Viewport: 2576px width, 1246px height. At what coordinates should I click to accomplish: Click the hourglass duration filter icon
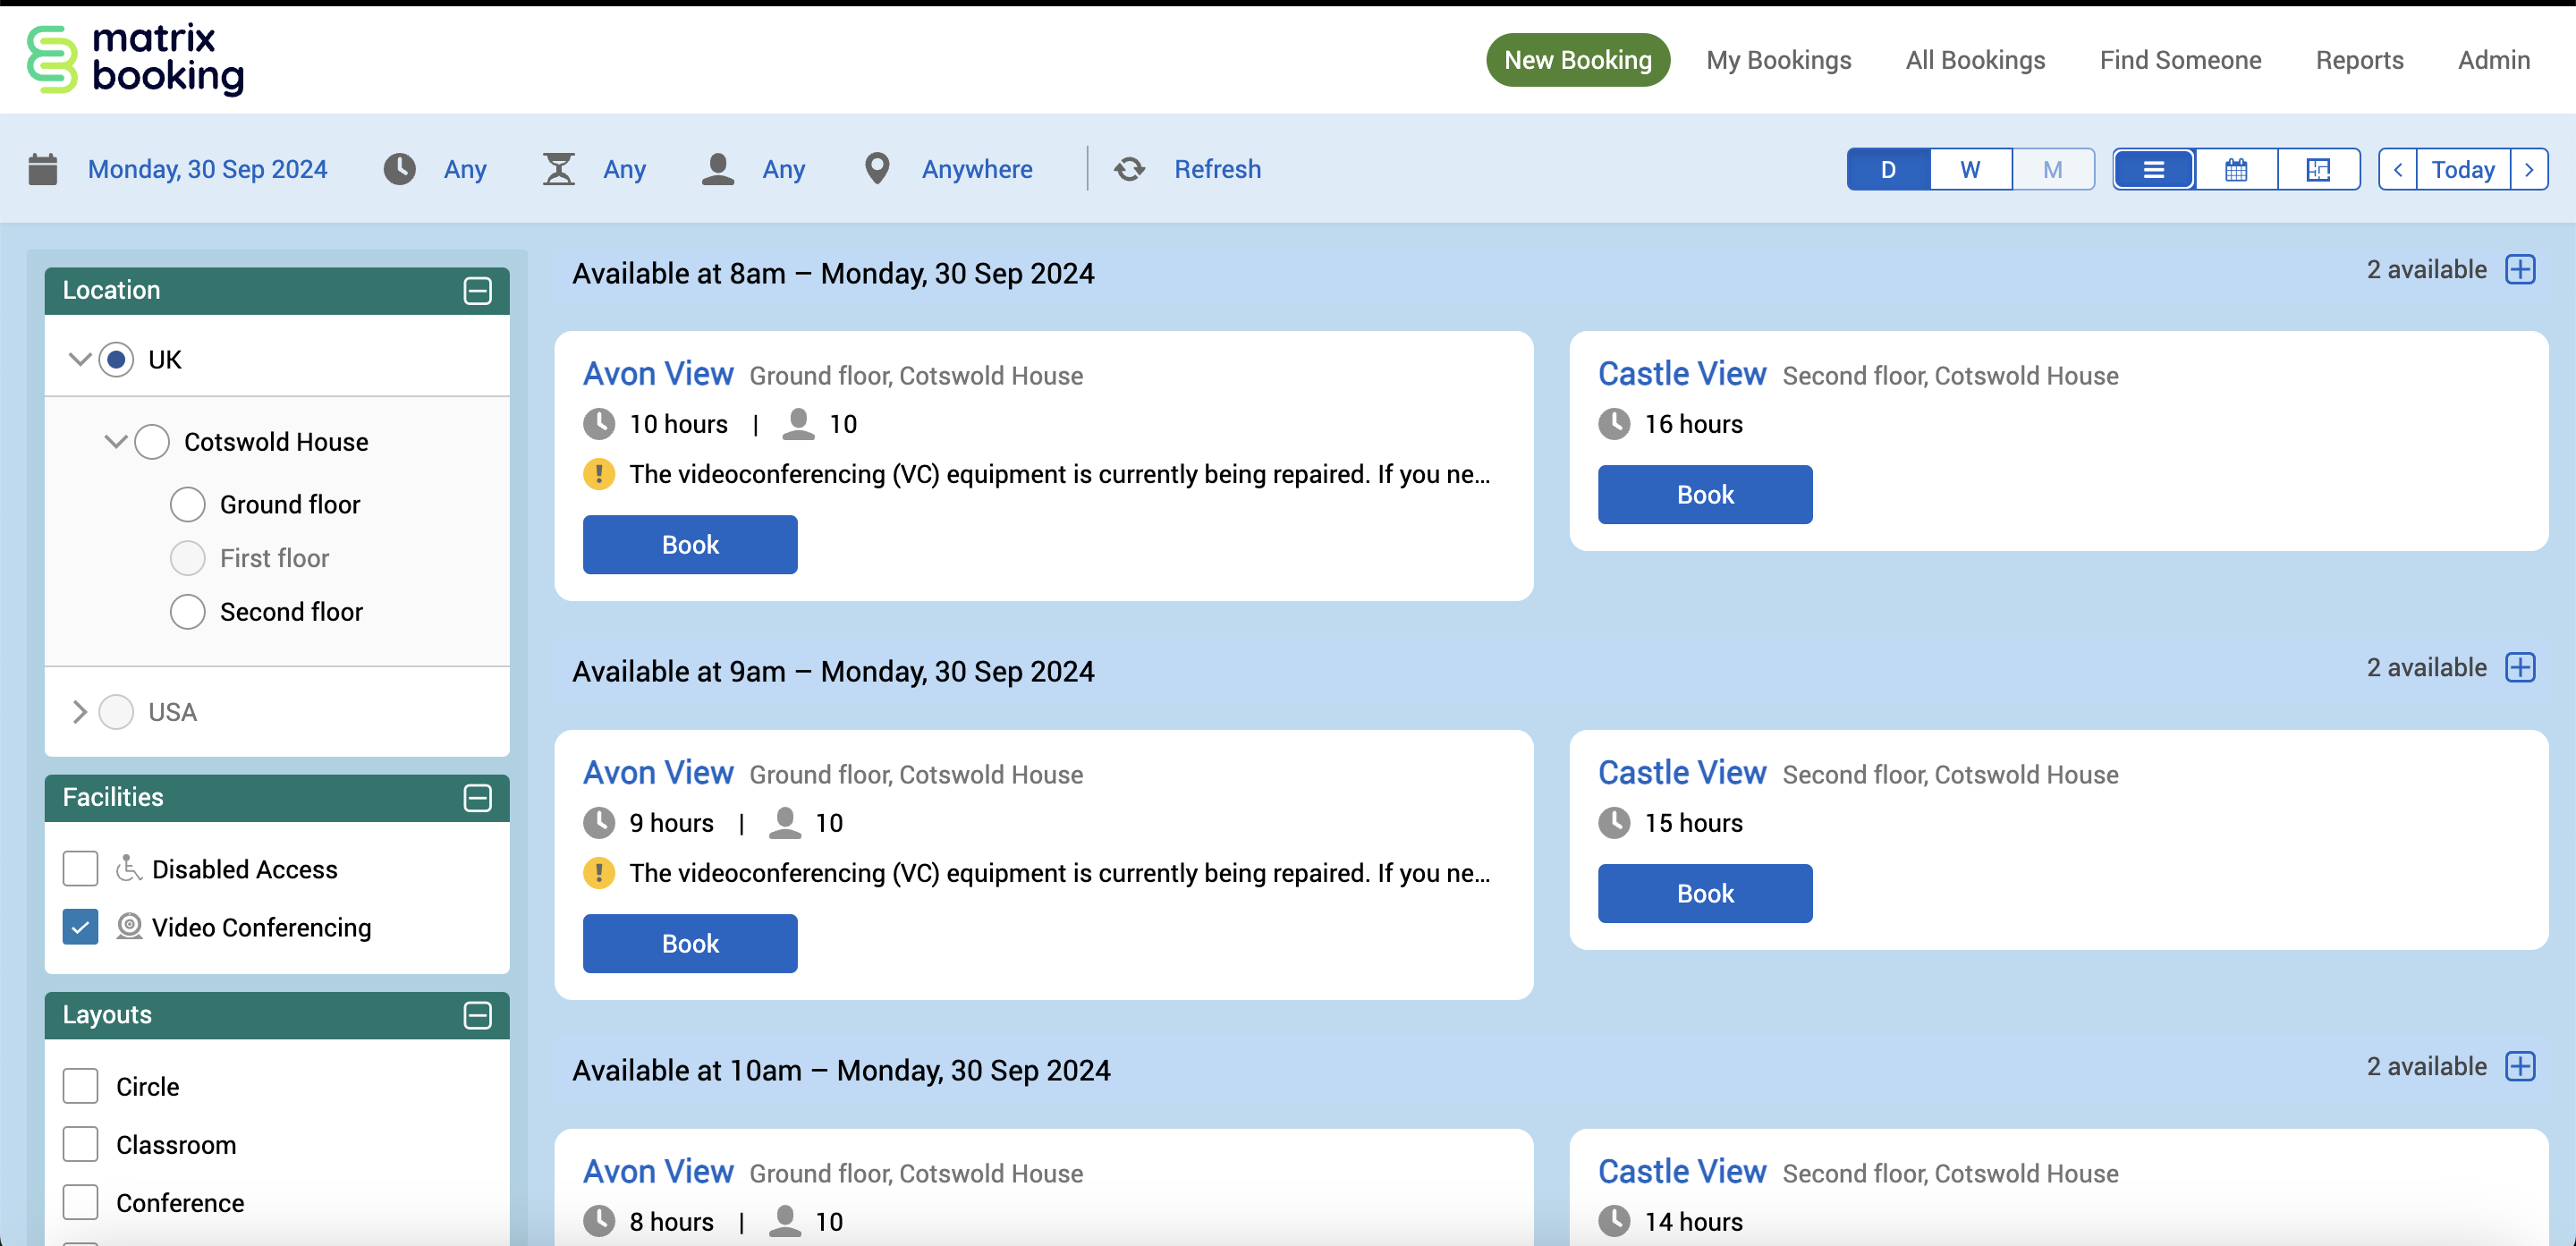pyautogui.click(x=559, y=169)
